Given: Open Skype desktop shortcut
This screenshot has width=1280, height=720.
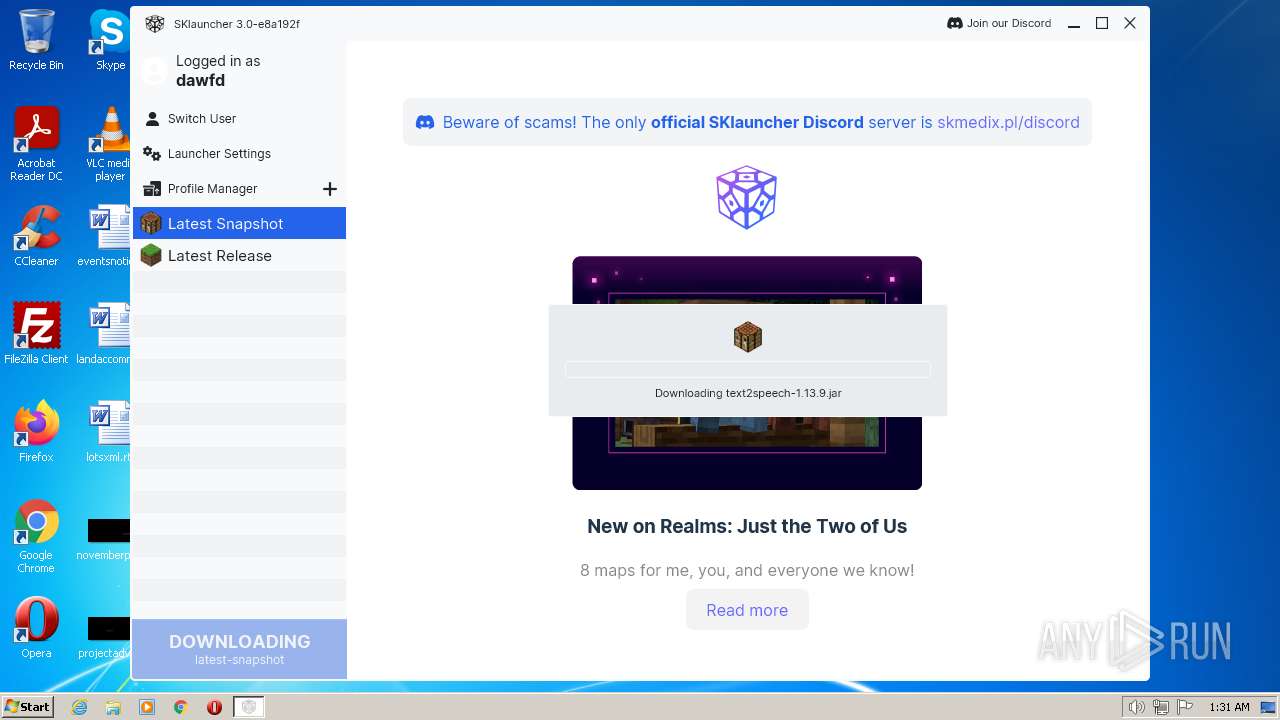Looking at the screenshot, I should (x=109, y=40).
